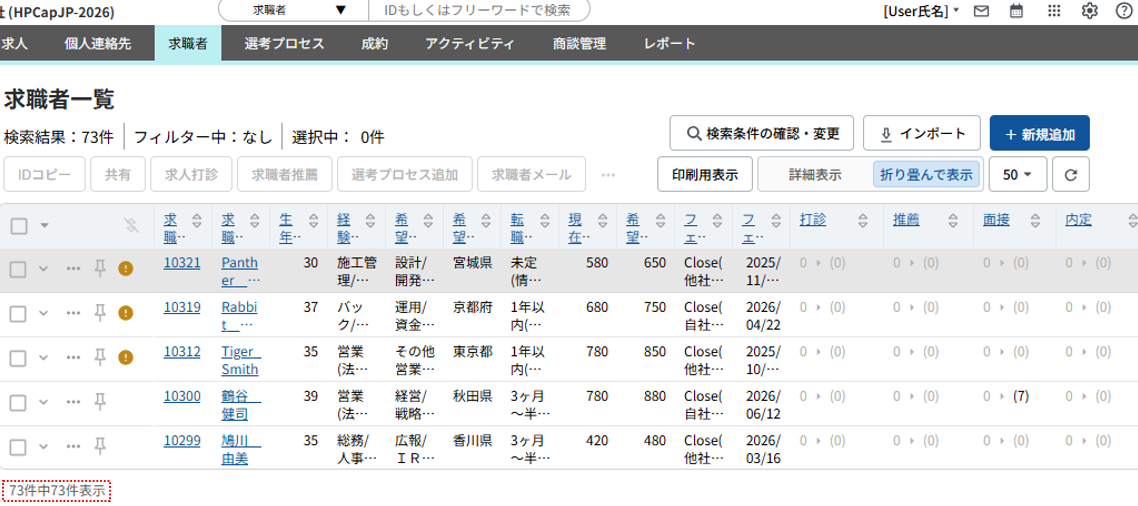Open the settings gear icon
The height and width of the screenshot is (506, 1138).
point(1090,11)
